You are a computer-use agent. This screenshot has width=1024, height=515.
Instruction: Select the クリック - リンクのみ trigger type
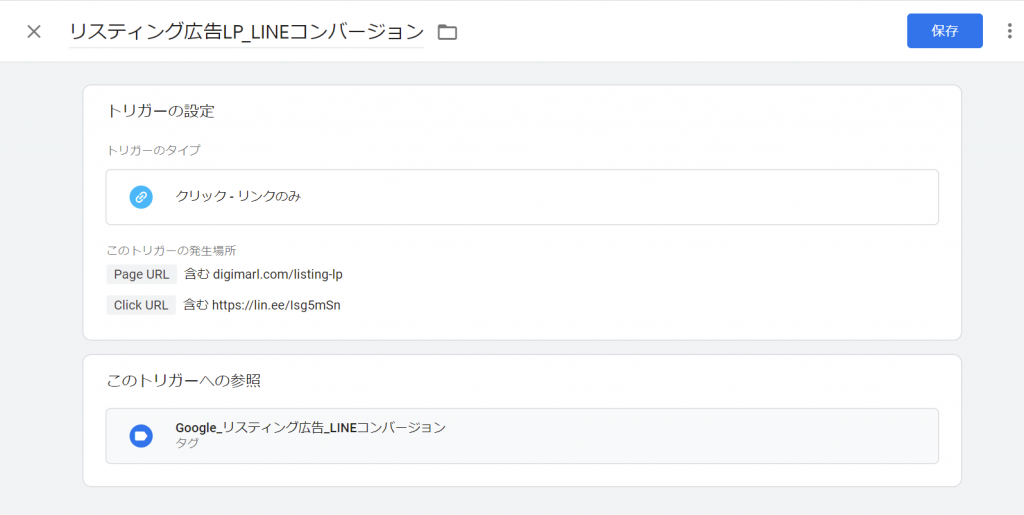click(x=522, y=197)
